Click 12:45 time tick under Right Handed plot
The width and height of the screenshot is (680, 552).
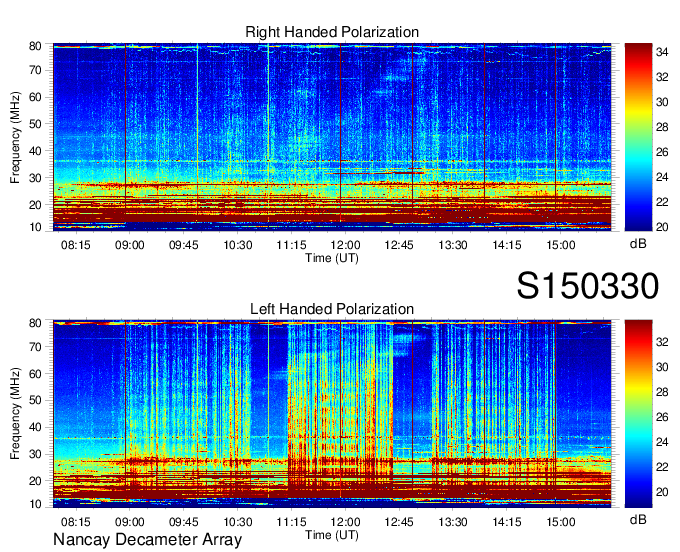click(x=399, y=245)
